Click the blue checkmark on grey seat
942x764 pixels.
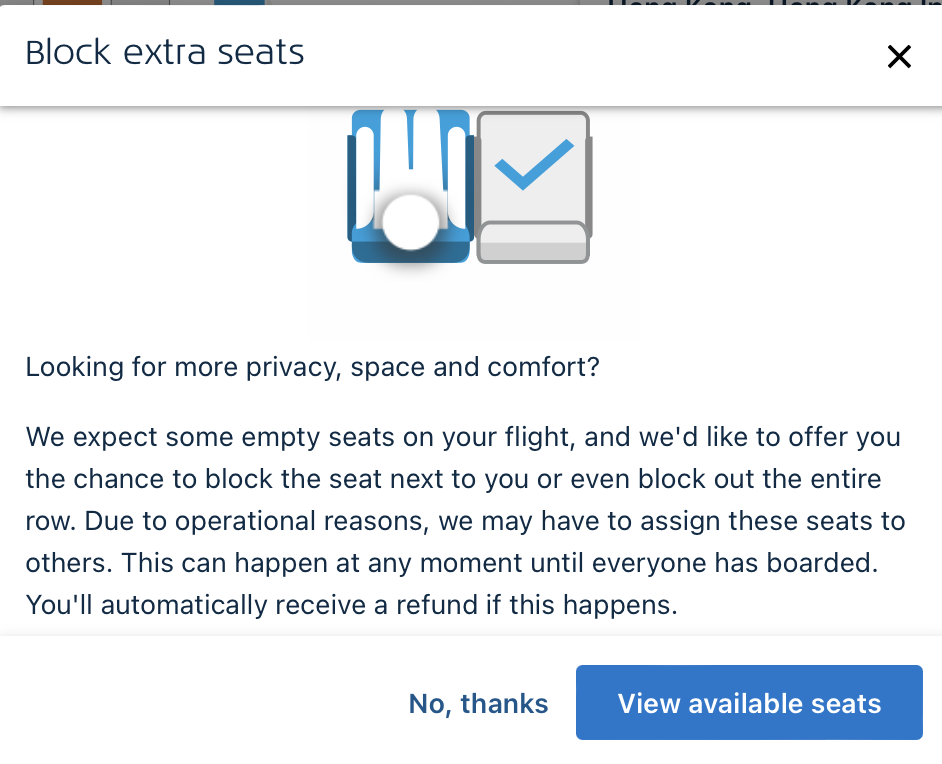[534, 166]
